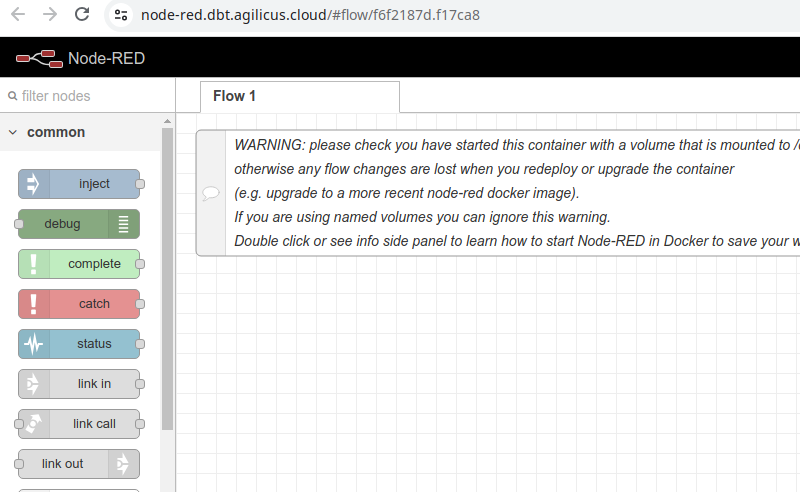Click the inject node arrow icon
Viewport: 800px width, 492px height.
coord(34,184)
